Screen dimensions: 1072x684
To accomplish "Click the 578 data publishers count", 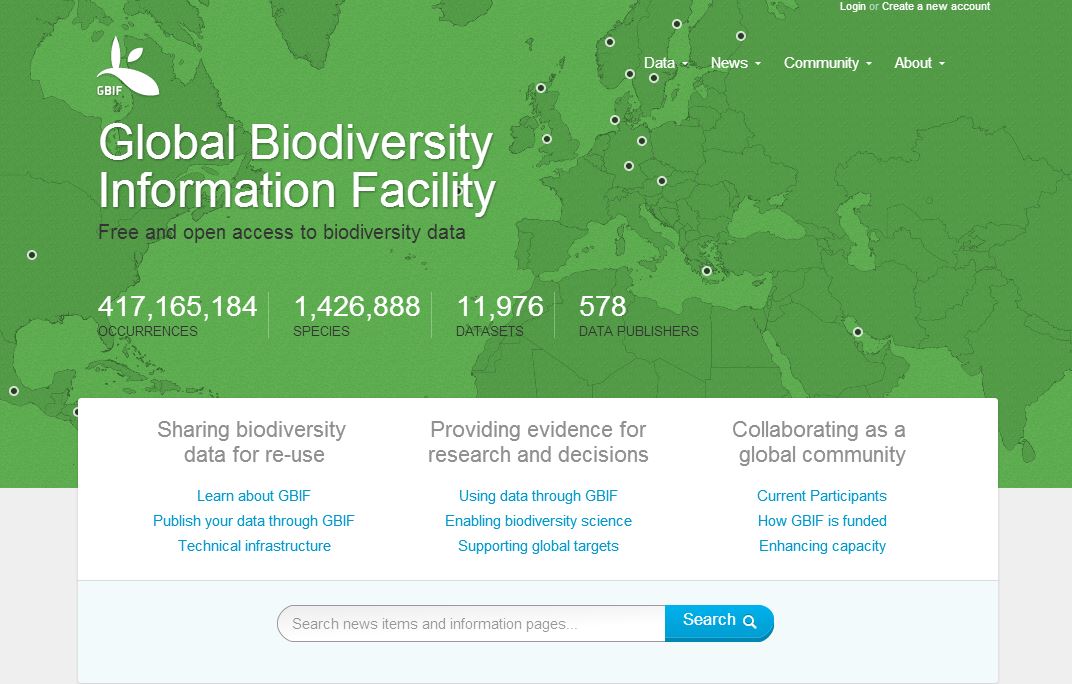I will click(x=602, y=306).
